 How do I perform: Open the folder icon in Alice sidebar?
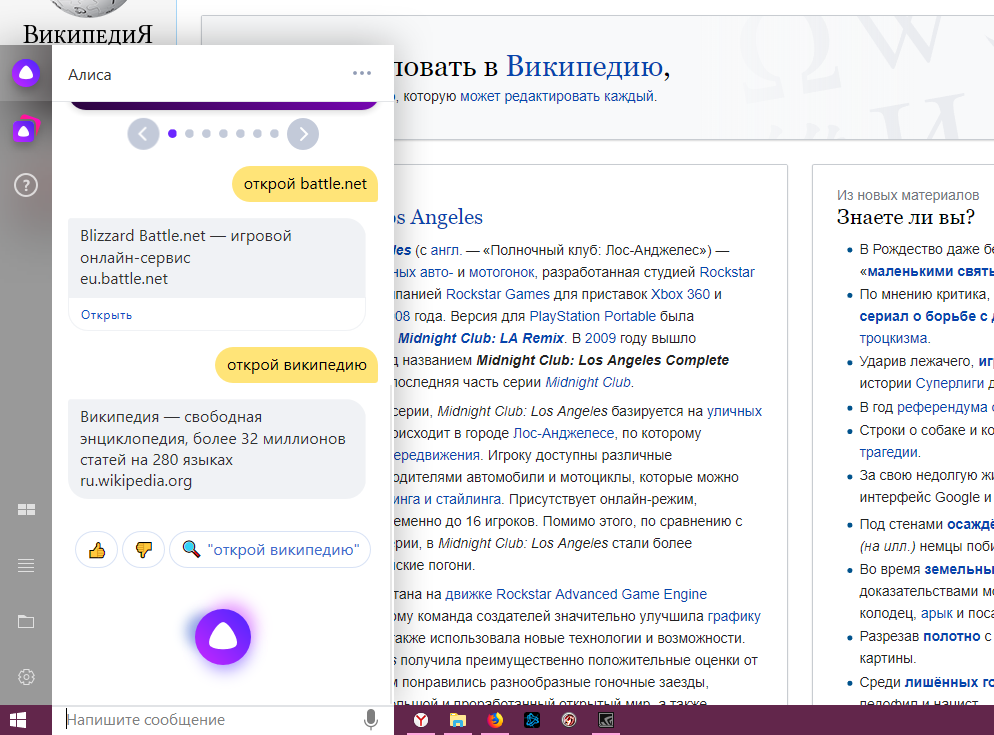click(x=26, y=621)
